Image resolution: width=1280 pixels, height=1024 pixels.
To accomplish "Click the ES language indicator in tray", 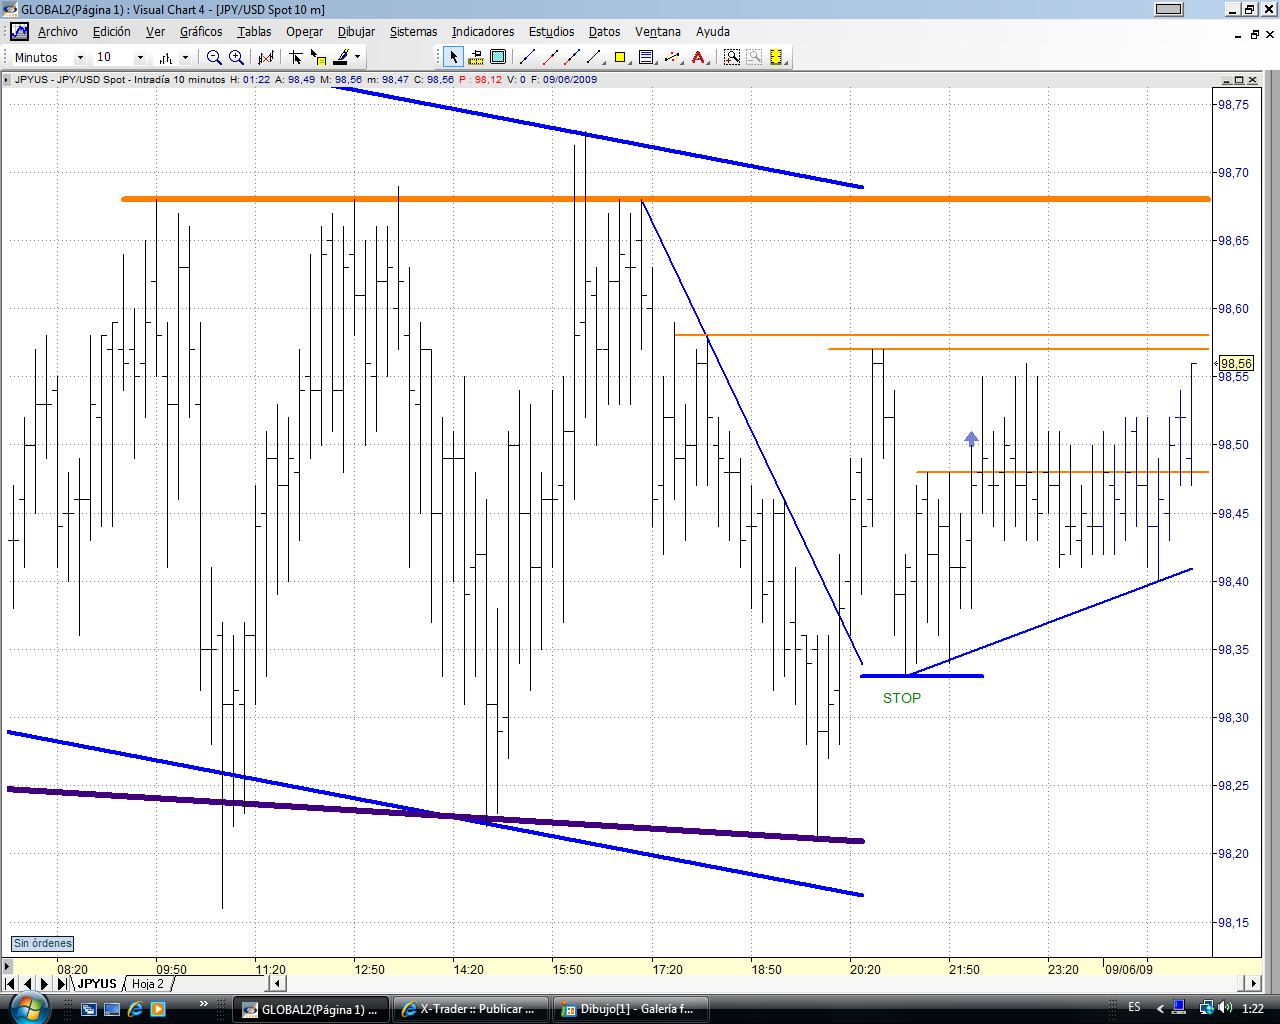I will pyautogui.click(x=1134, y=1007).
